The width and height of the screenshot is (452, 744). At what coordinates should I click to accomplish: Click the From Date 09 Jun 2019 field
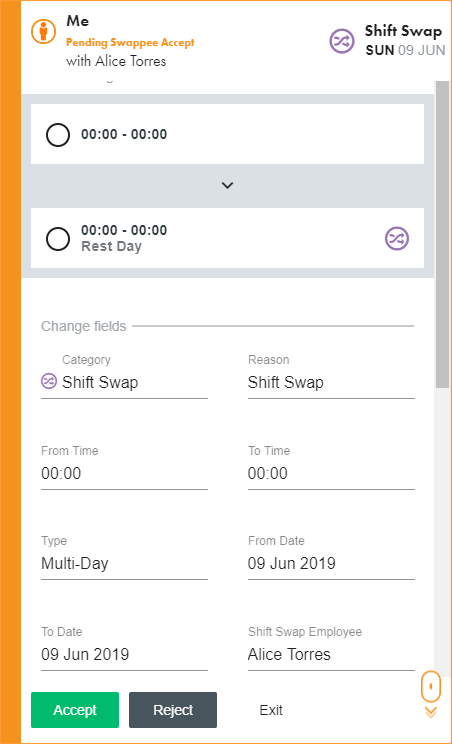[x=331, y=564]
